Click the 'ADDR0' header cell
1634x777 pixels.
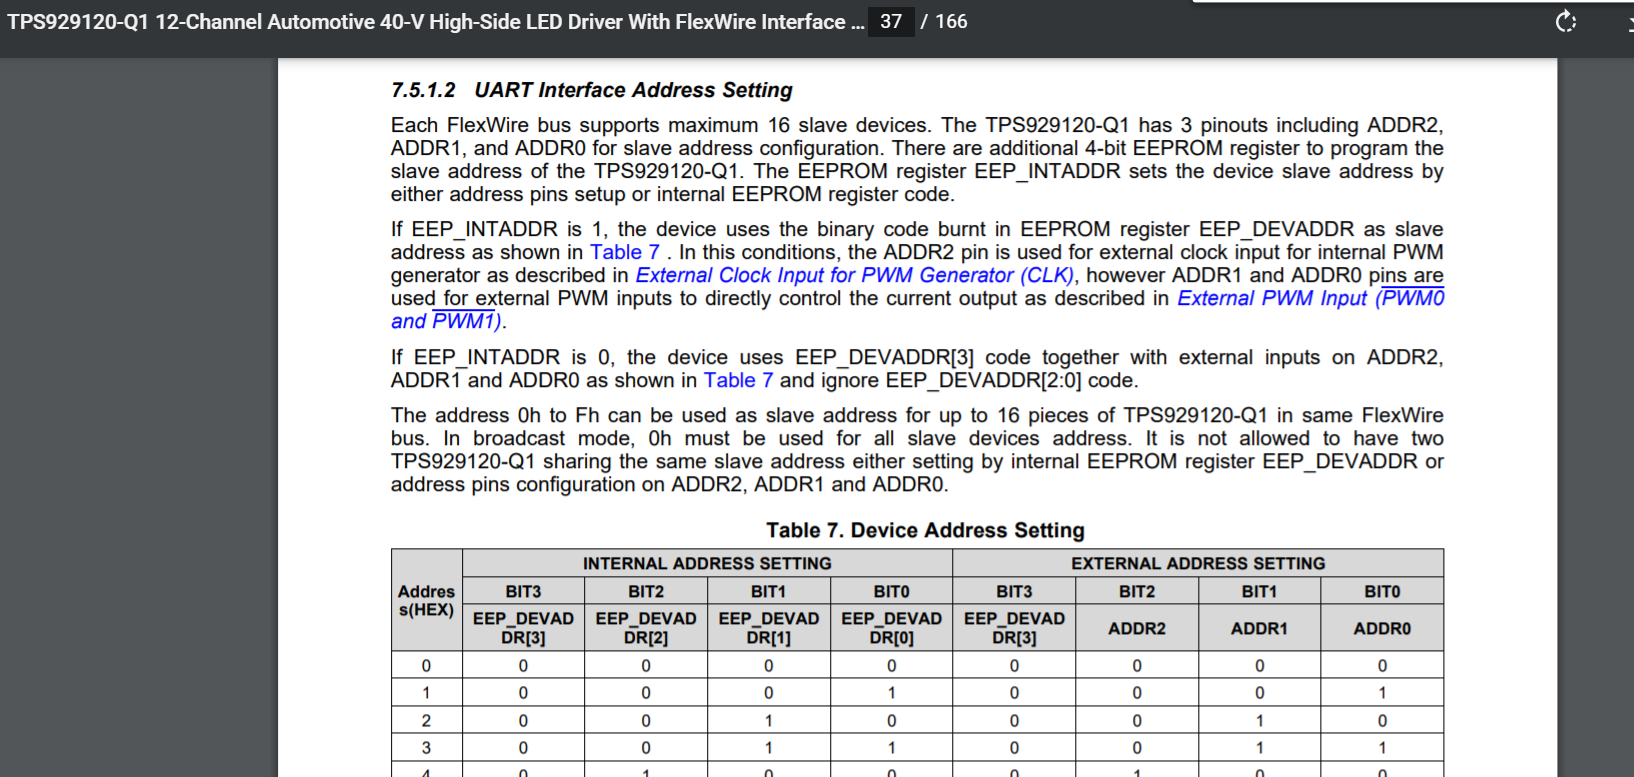[x=1382, y=628]
